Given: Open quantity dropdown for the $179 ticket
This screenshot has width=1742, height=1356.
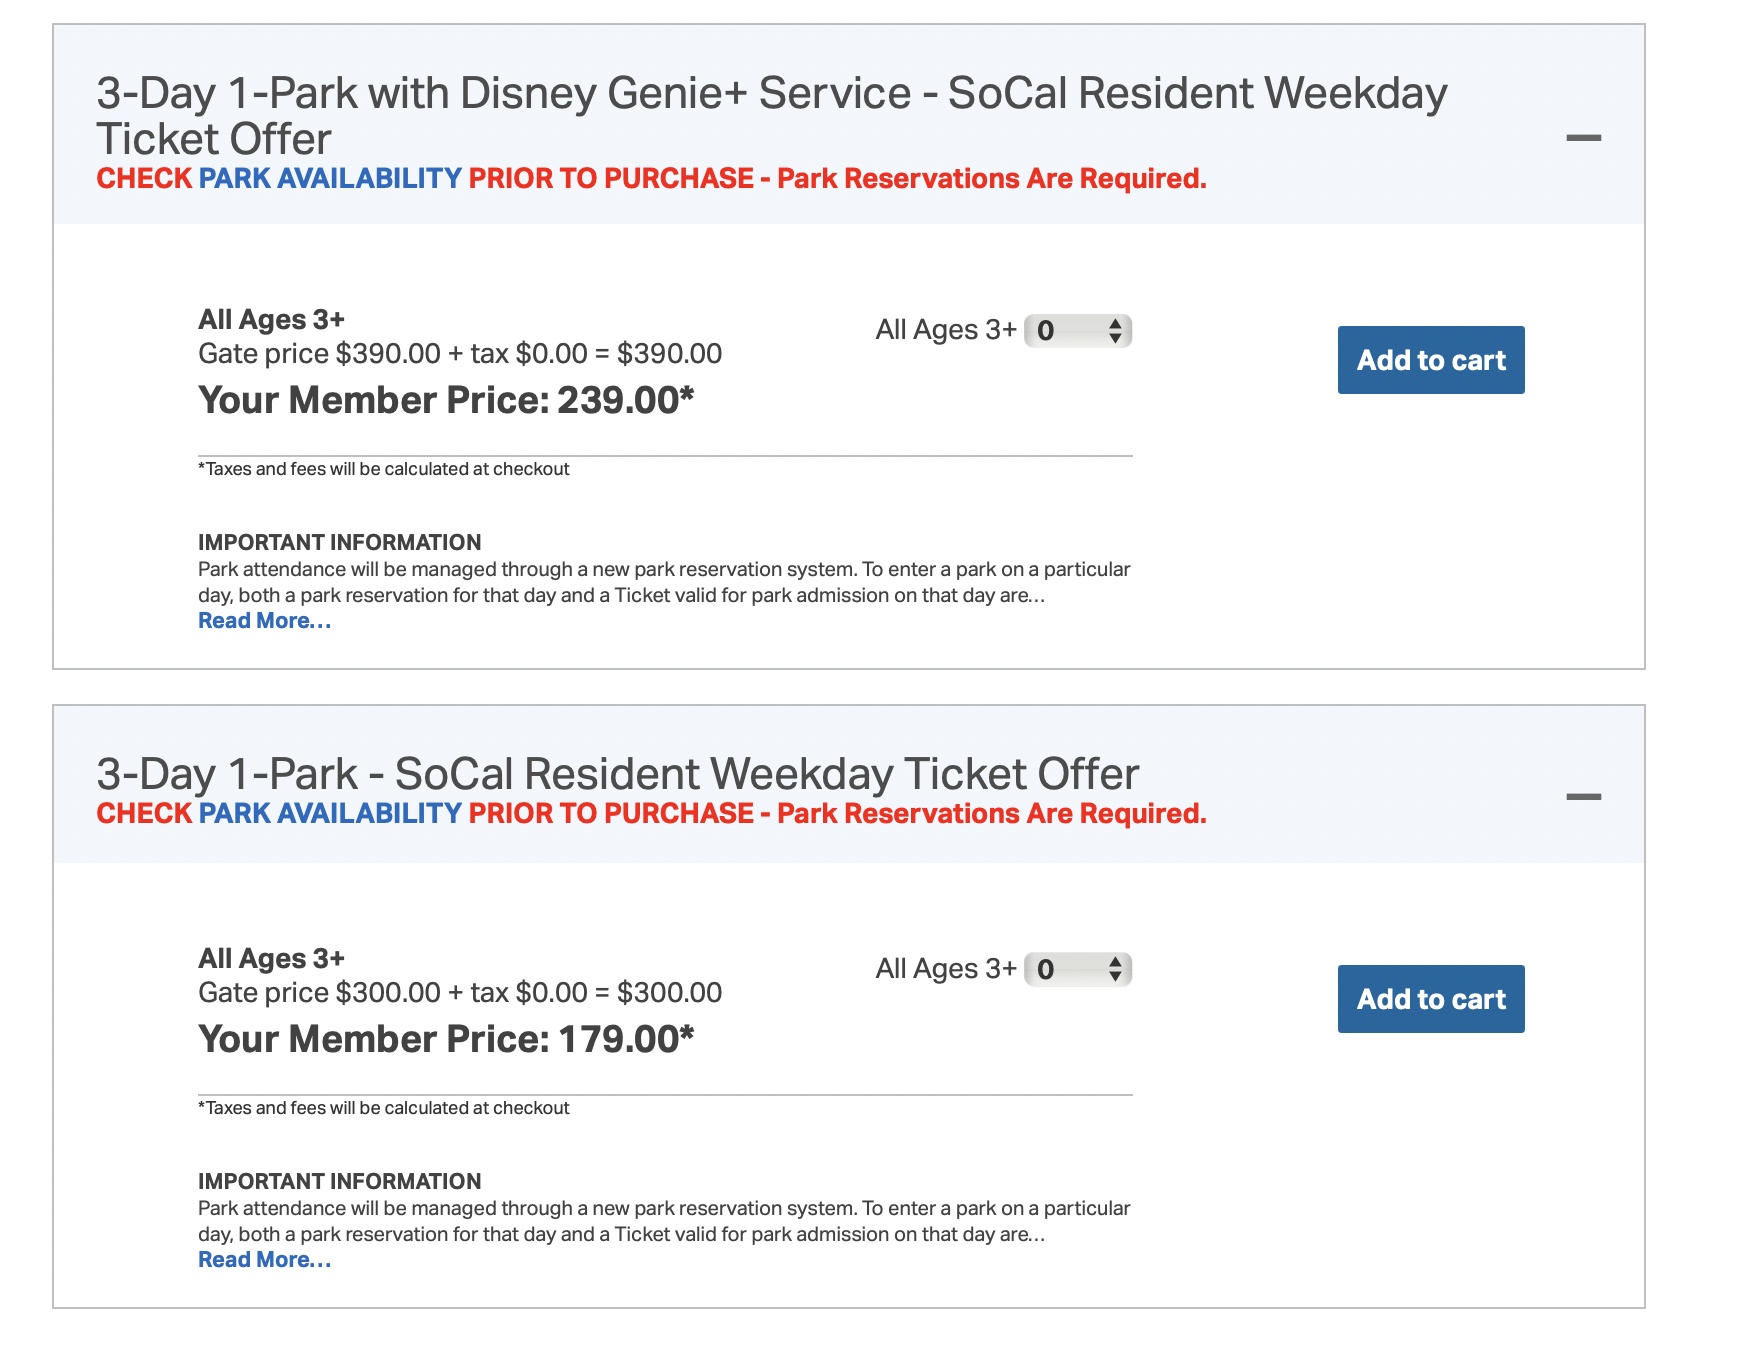Looking at the screenshot, I should pyautogui.click(x=1078, y=969).
